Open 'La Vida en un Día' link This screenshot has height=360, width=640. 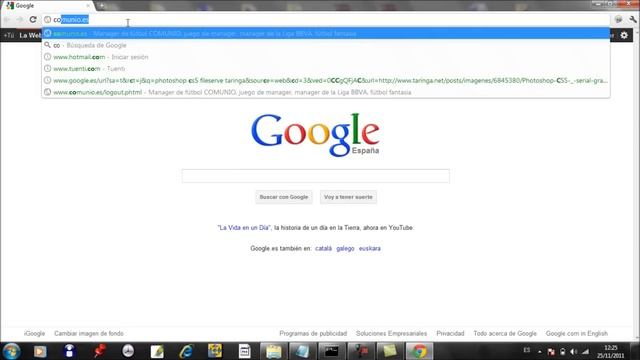(244, 228)
